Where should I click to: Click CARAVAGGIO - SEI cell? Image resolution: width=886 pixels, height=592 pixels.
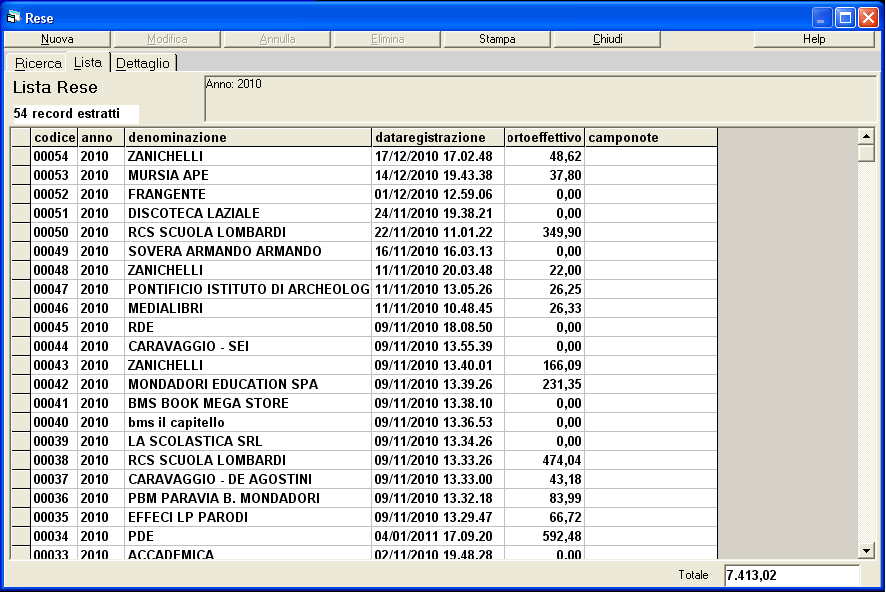click(x=248, y=346)
